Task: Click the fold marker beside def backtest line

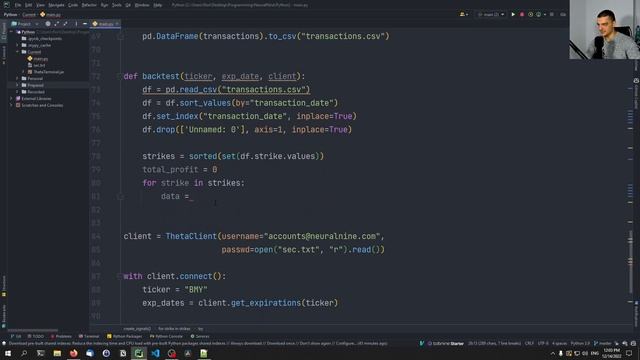Action: (120, 76)
